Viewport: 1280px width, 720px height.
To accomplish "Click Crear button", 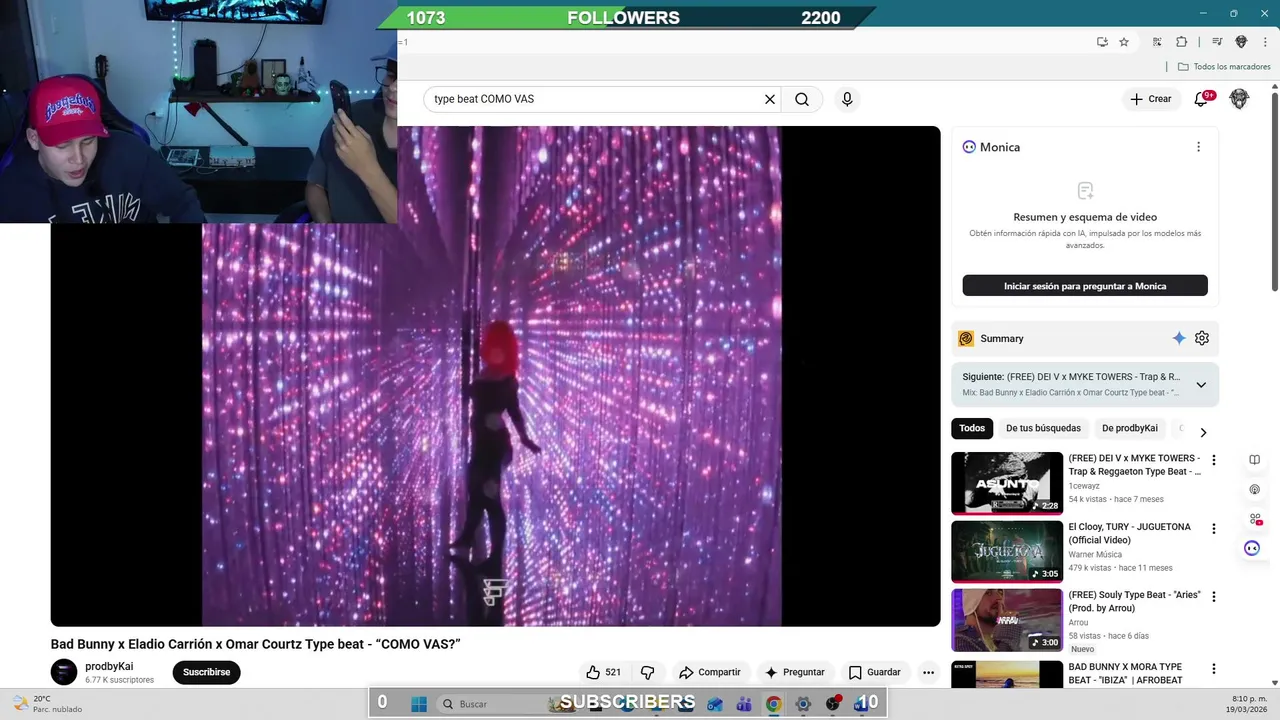I will coord(1151,99).
